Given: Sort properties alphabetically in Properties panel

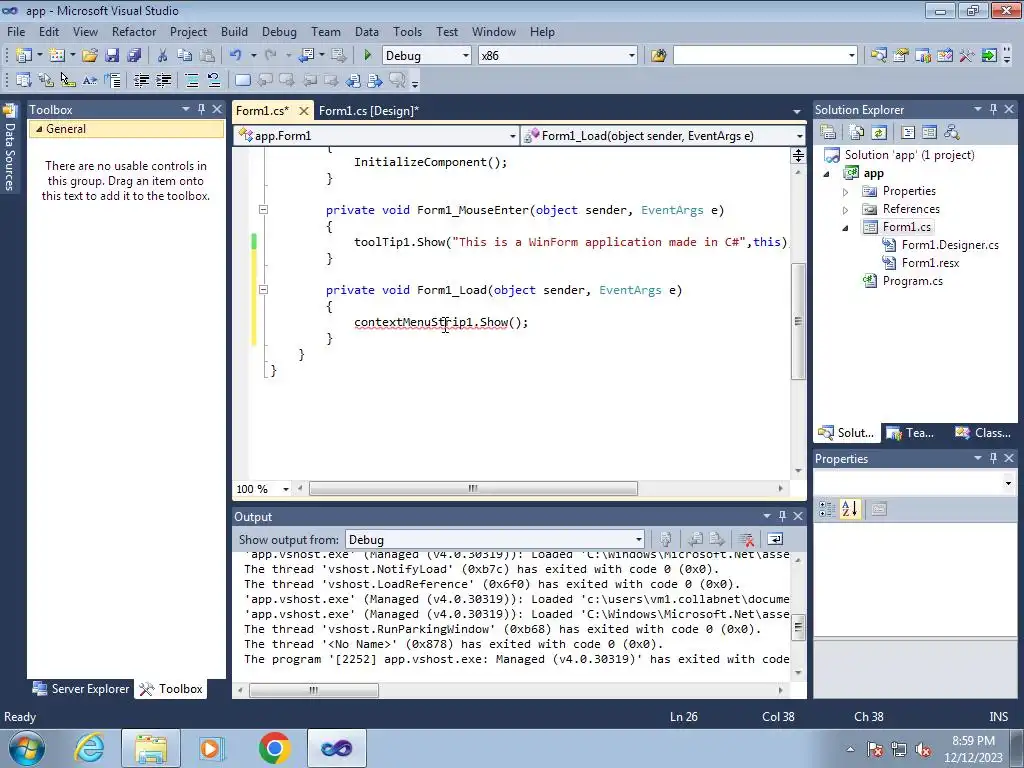Looking at the screenshot, I should (x=849, y=509).
